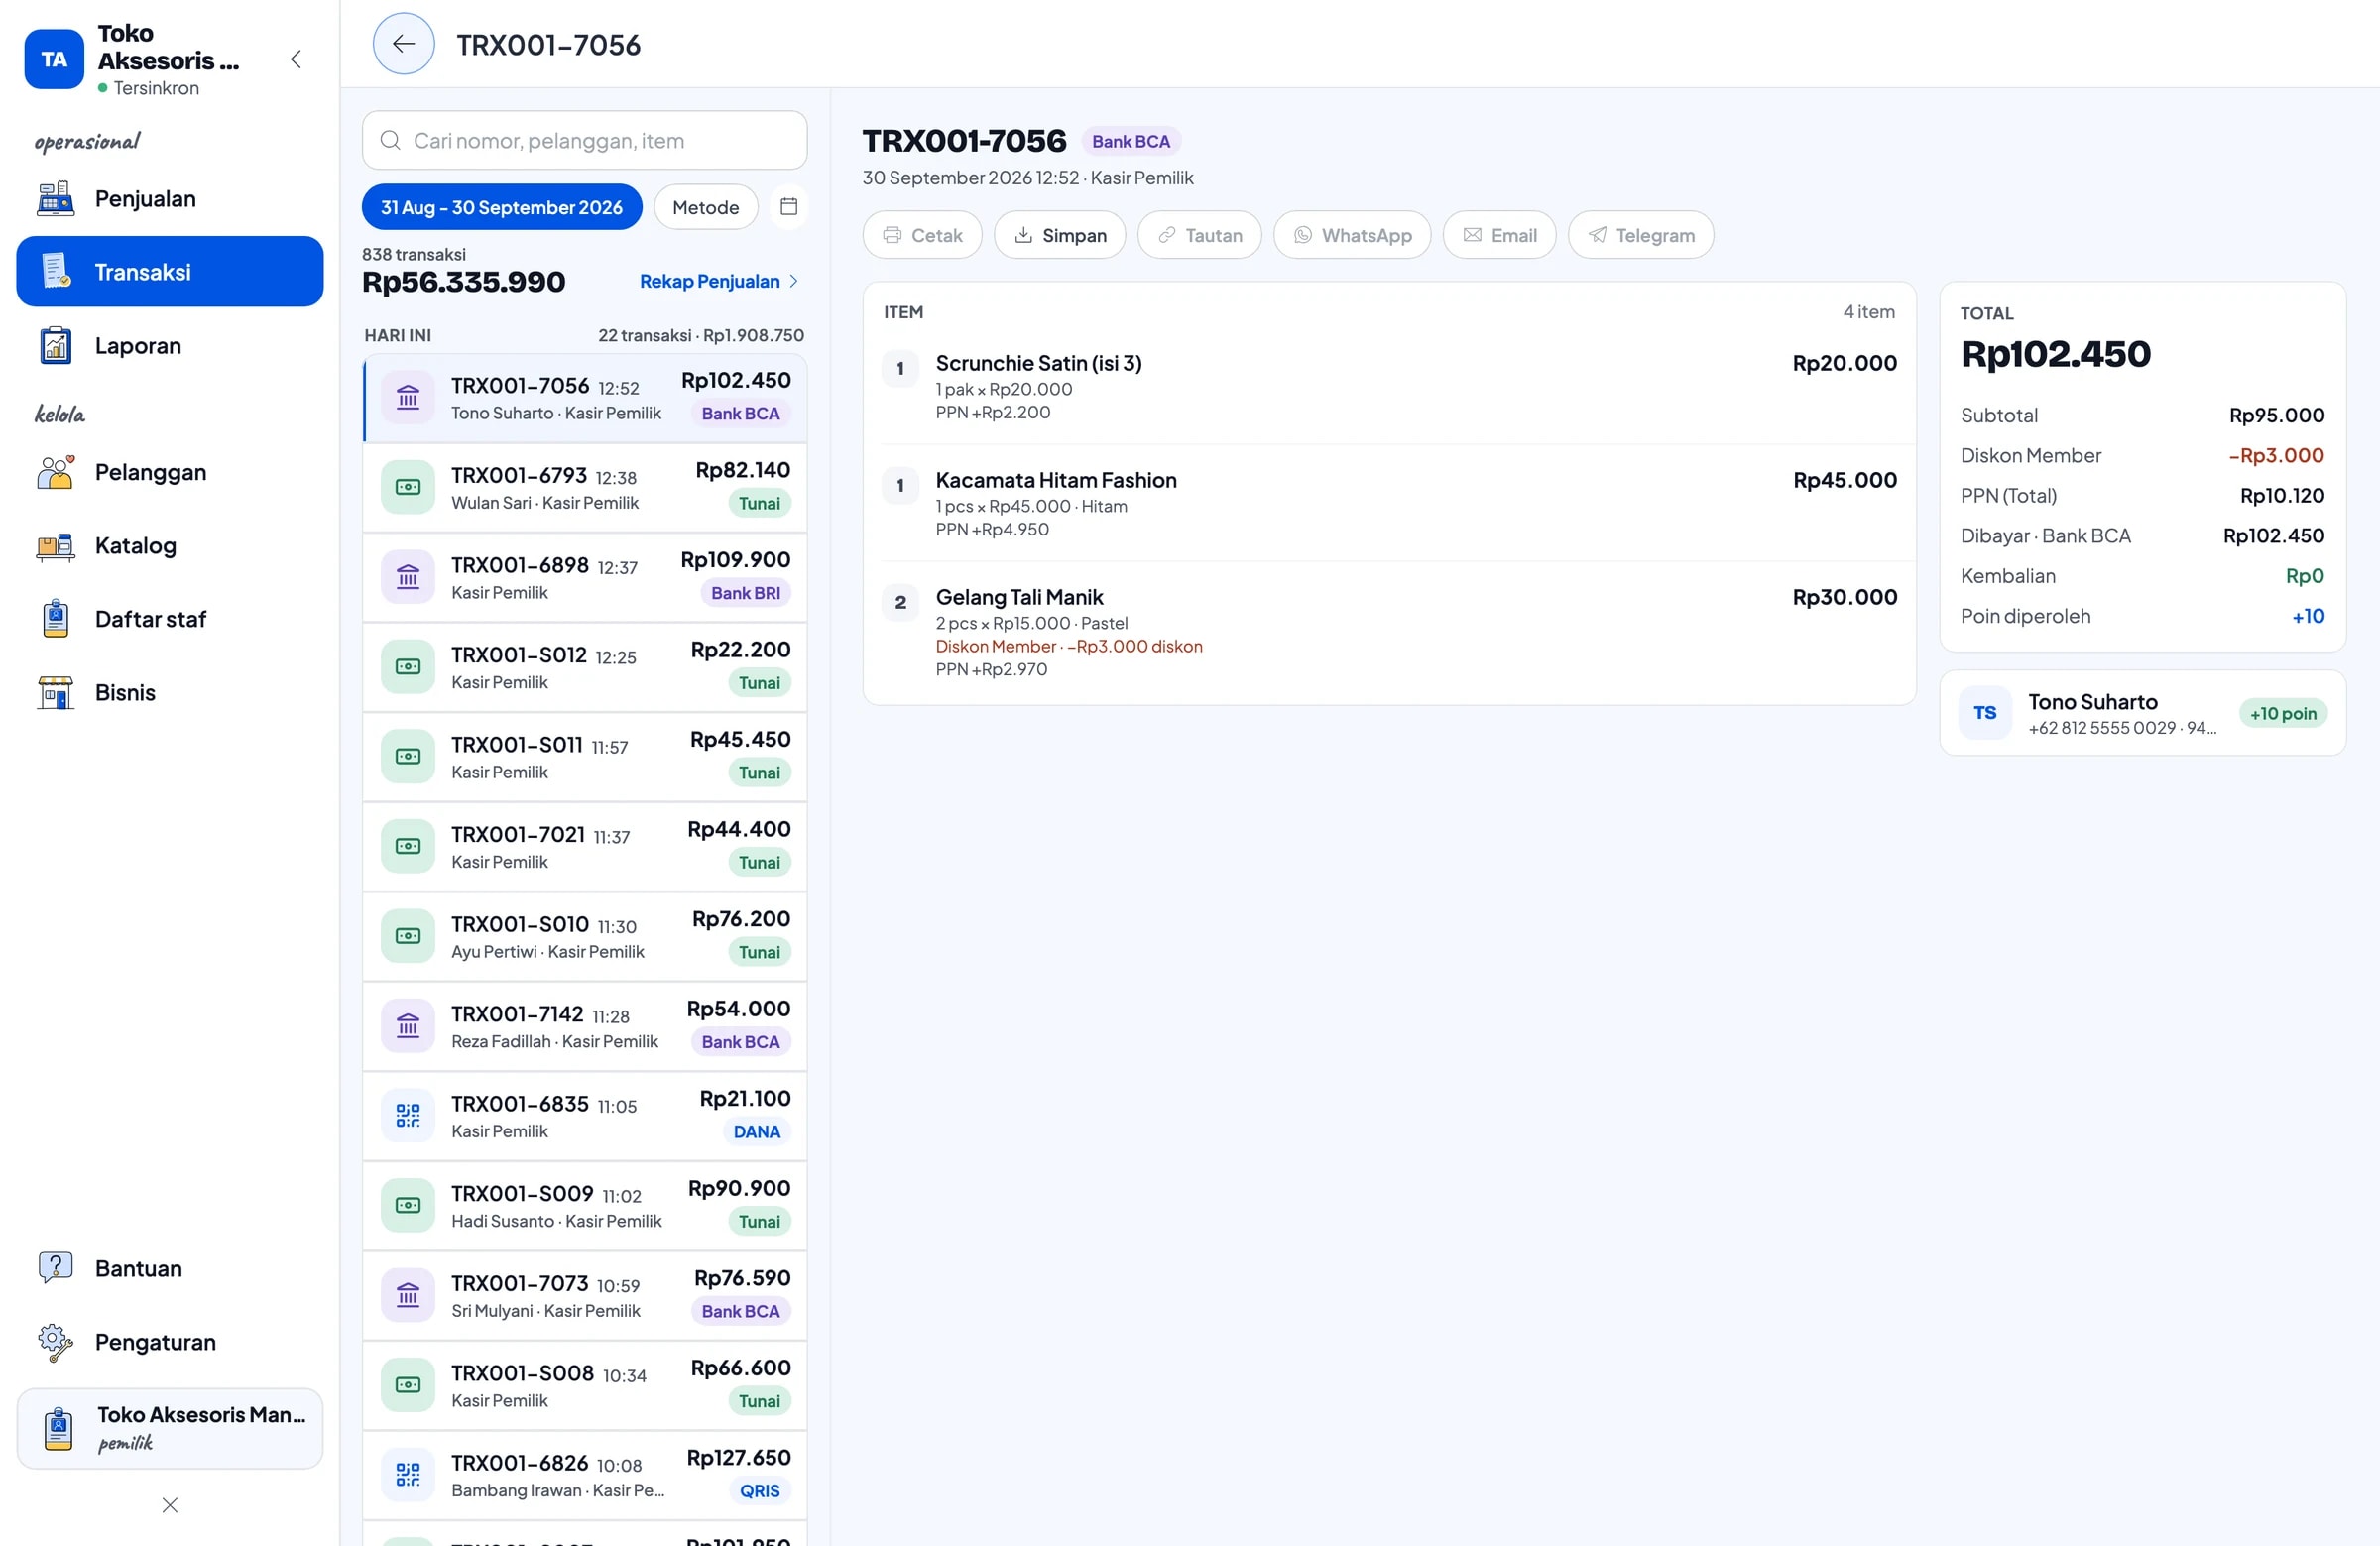Click the Penjualan cash register icon

[x=56, y=199]
